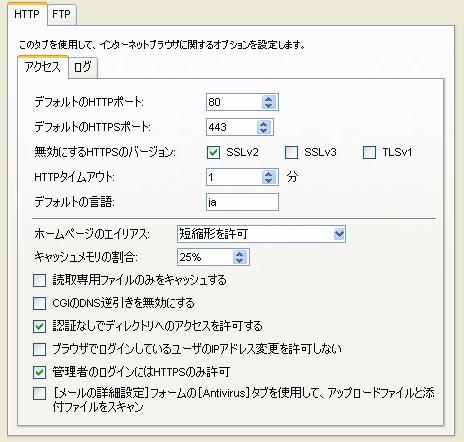Screen dimensions: 464x442
Task: Check 読取専用ファイルのみをキャッシュする option
Action: pyautogui.click(x=39, y=280)
